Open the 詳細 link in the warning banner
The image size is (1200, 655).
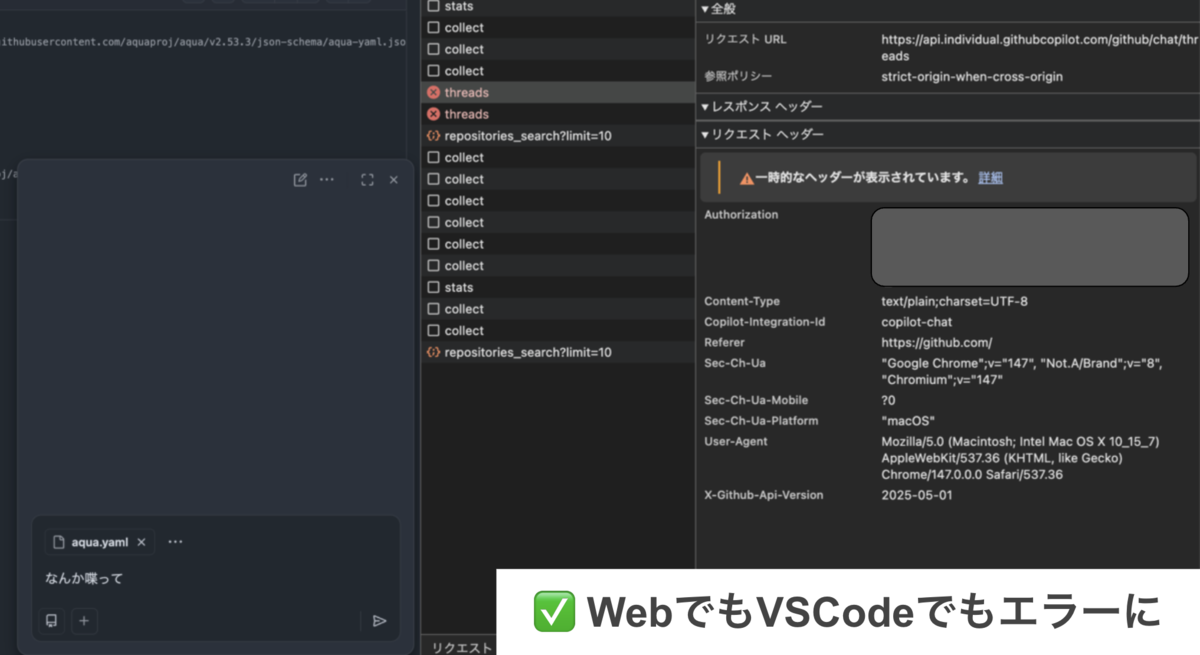tap(990, 178)
